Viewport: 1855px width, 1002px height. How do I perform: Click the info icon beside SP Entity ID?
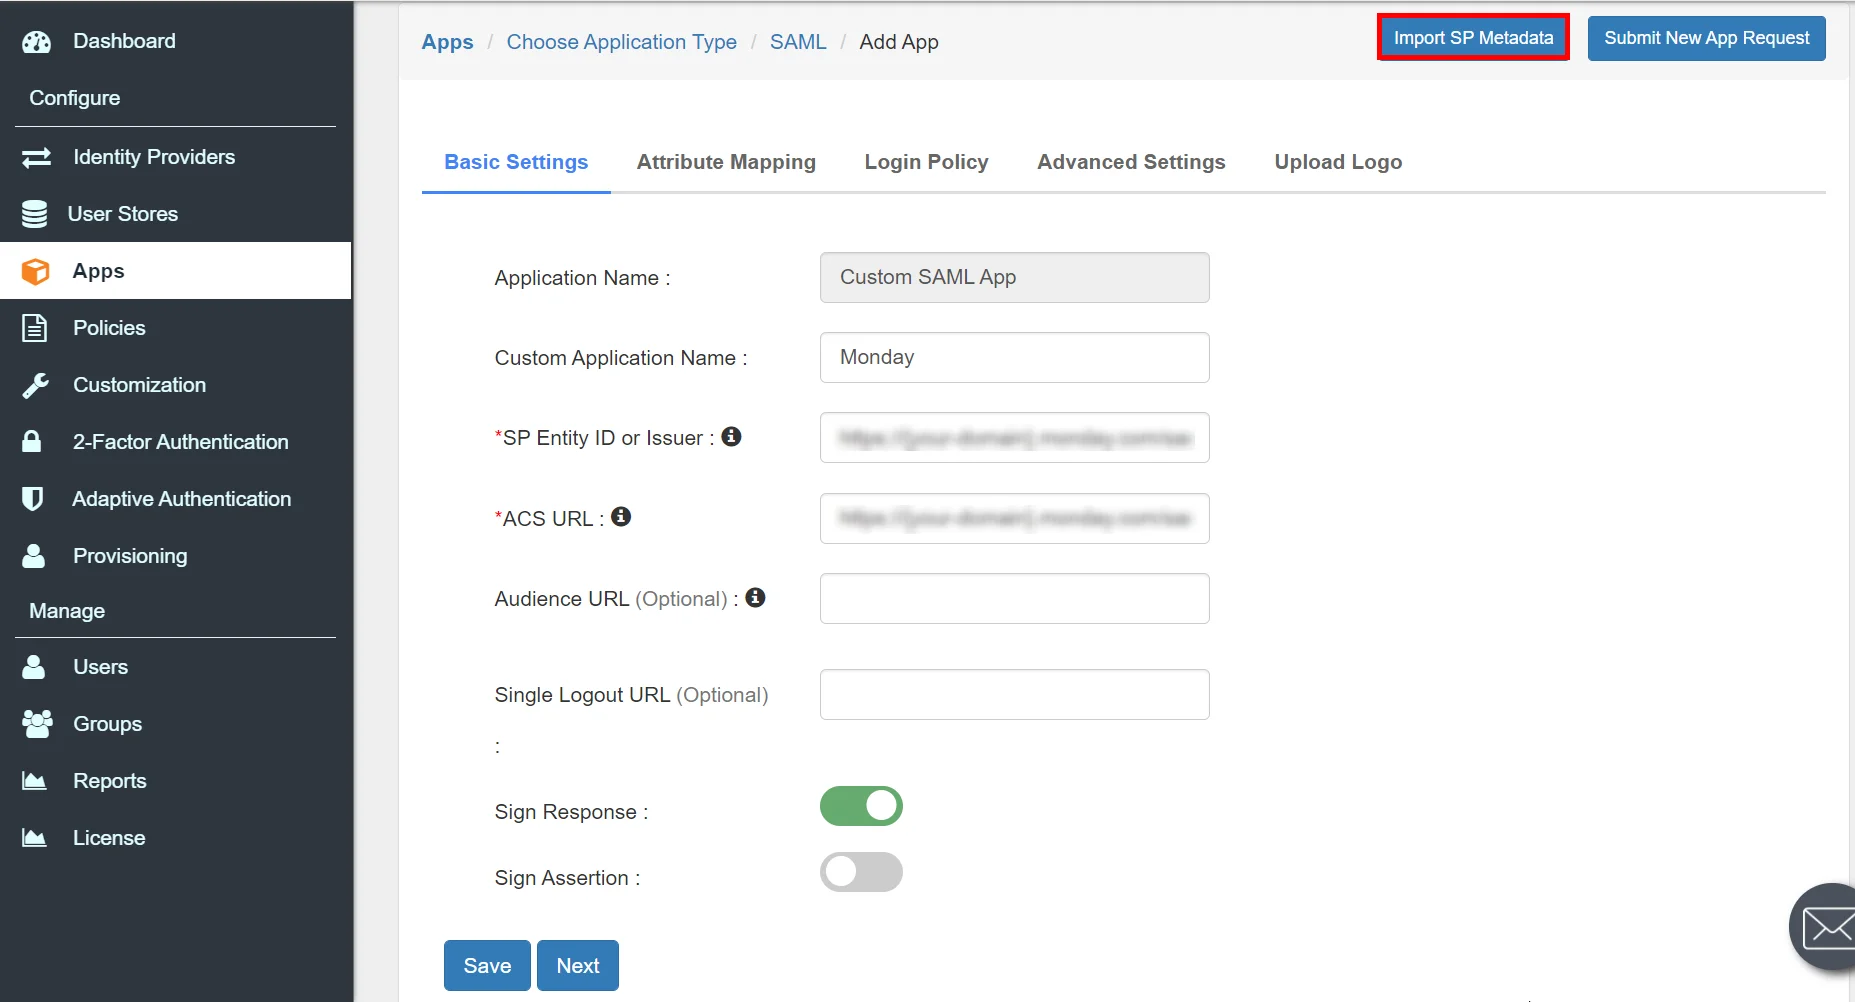pos(733,436)
